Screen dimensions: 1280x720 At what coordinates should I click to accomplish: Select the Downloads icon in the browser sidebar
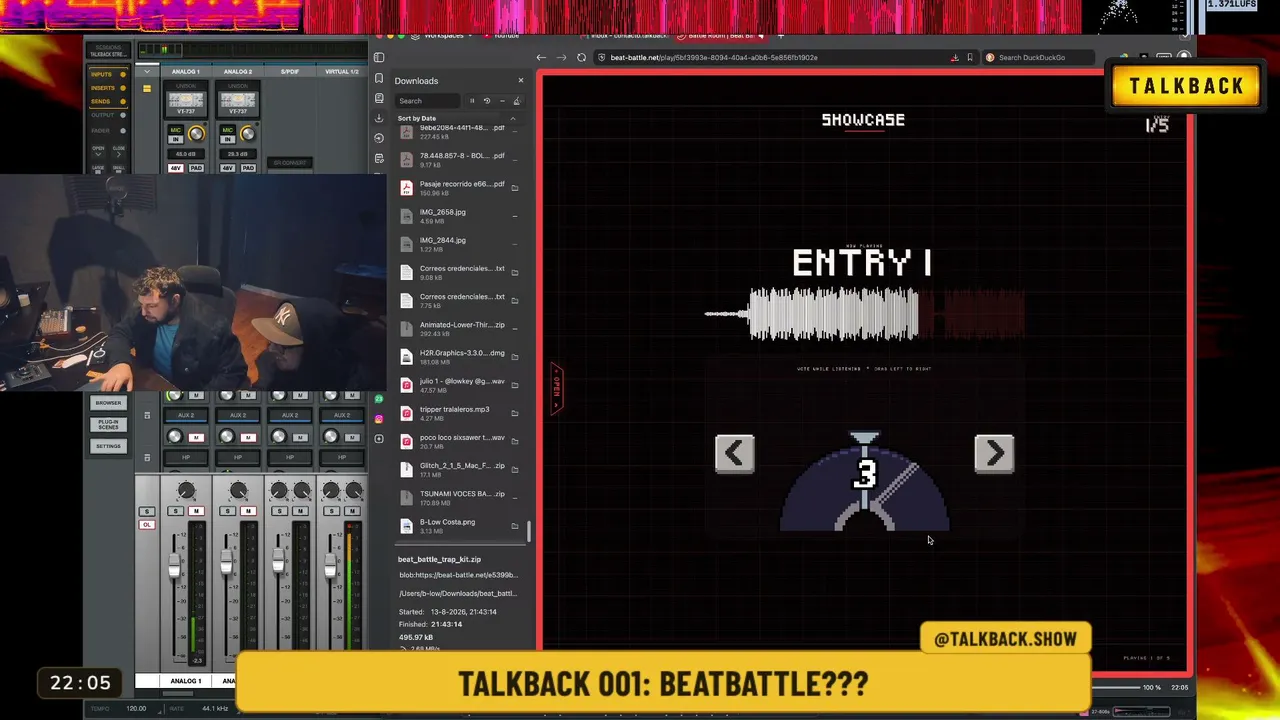[x=379, y=118]
